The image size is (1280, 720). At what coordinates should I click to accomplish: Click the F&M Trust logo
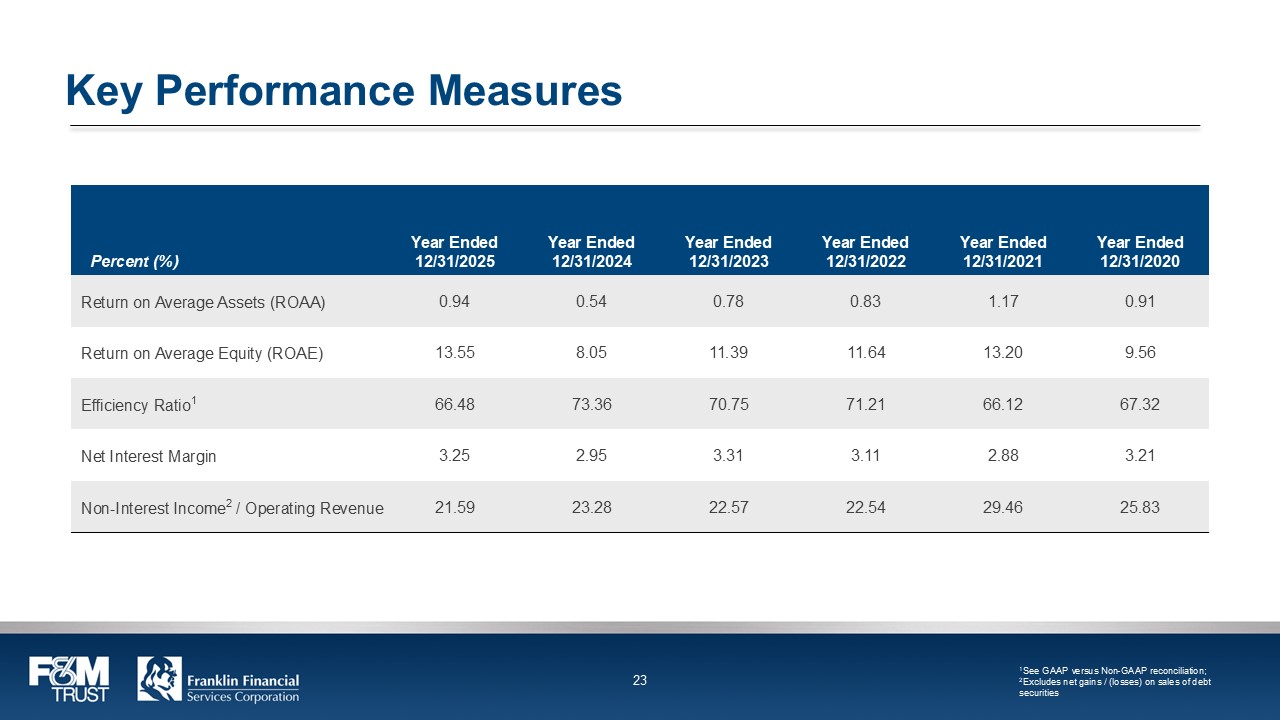tap(69, 679)
